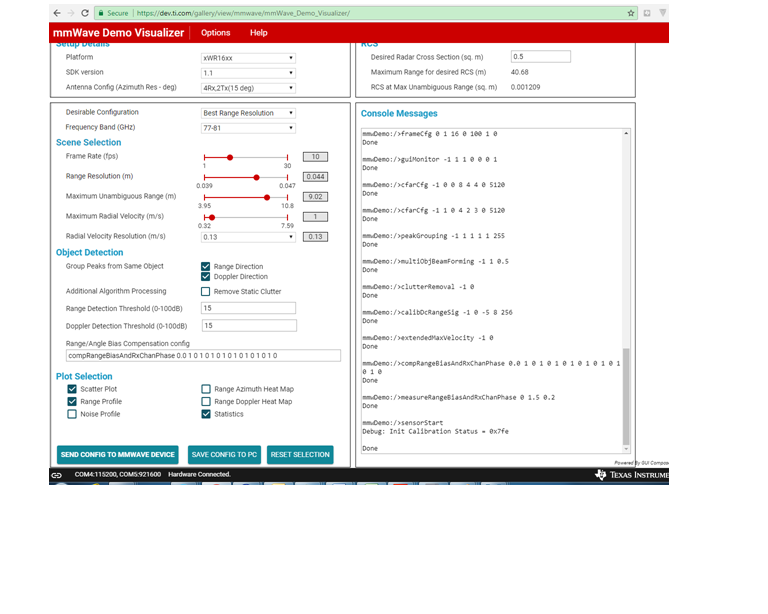The width and height of the screenshot is (768, 614).
Task: Click the Object Detection heading
Action: 90,253
